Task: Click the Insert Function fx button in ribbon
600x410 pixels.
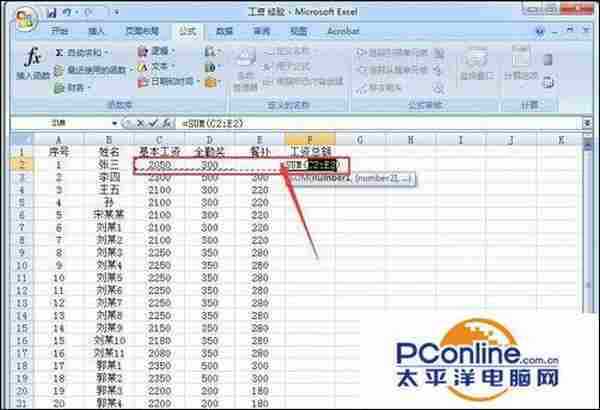Action: tap(33, 63)
